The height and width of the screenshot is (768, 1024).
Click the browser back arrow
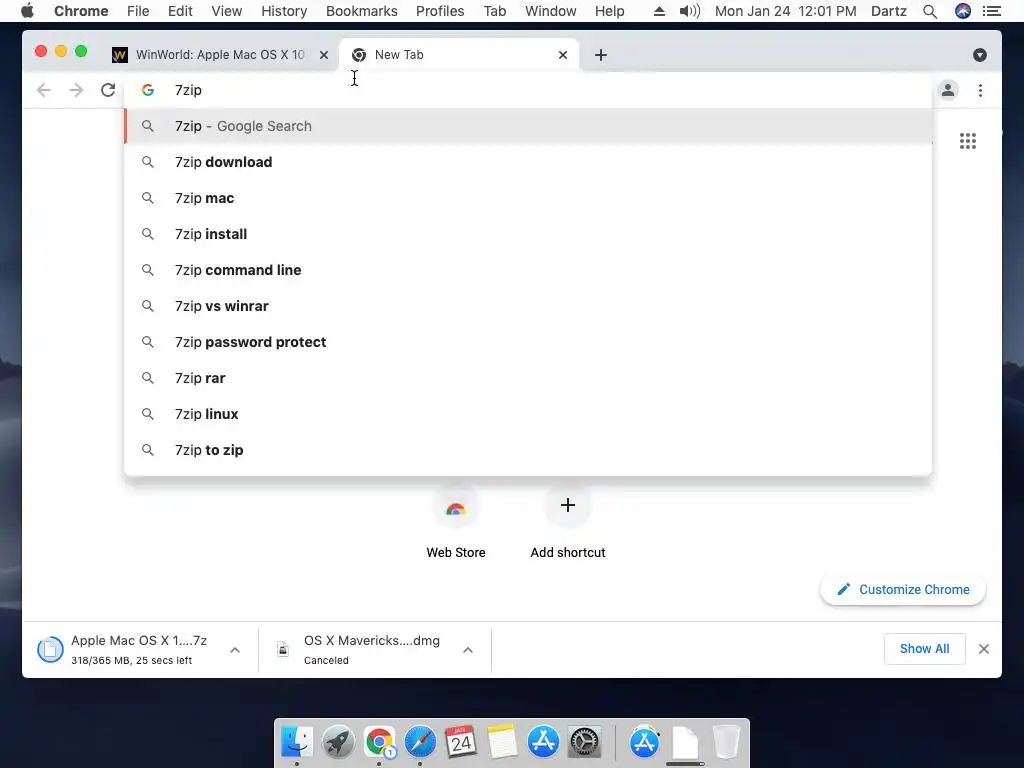pos(44,90)
